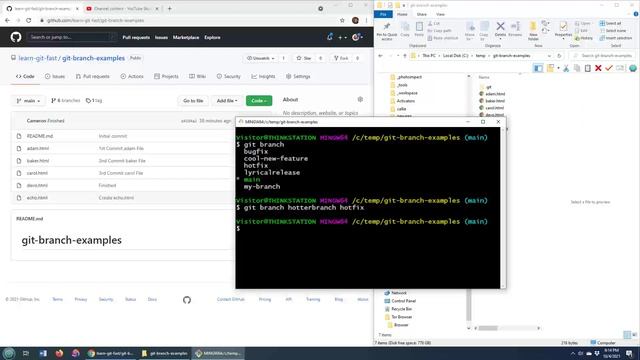The width and height of the screenshot is (640, 360).
Task: Switch to the Actions tab
Action: pos(132,76)
